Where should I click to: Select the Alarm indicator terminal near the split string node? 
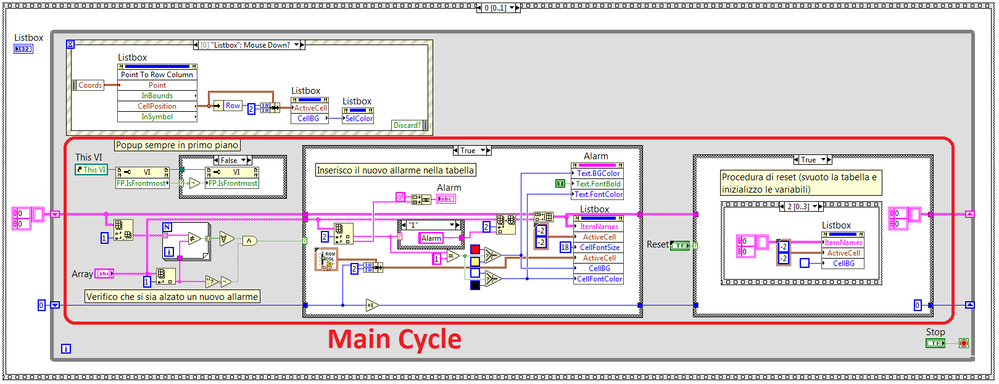click(x=445, y=199)
